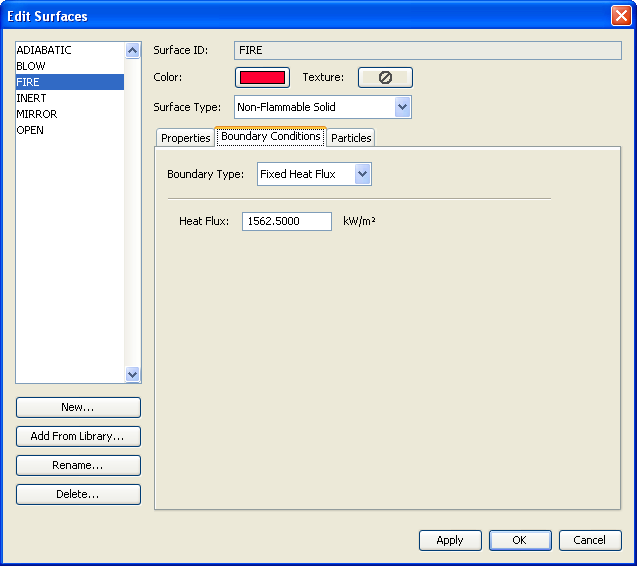Open the red Color swatch picker
This screenshot has width=637, height=566.
pyautogui.click(x=262, y=77)
